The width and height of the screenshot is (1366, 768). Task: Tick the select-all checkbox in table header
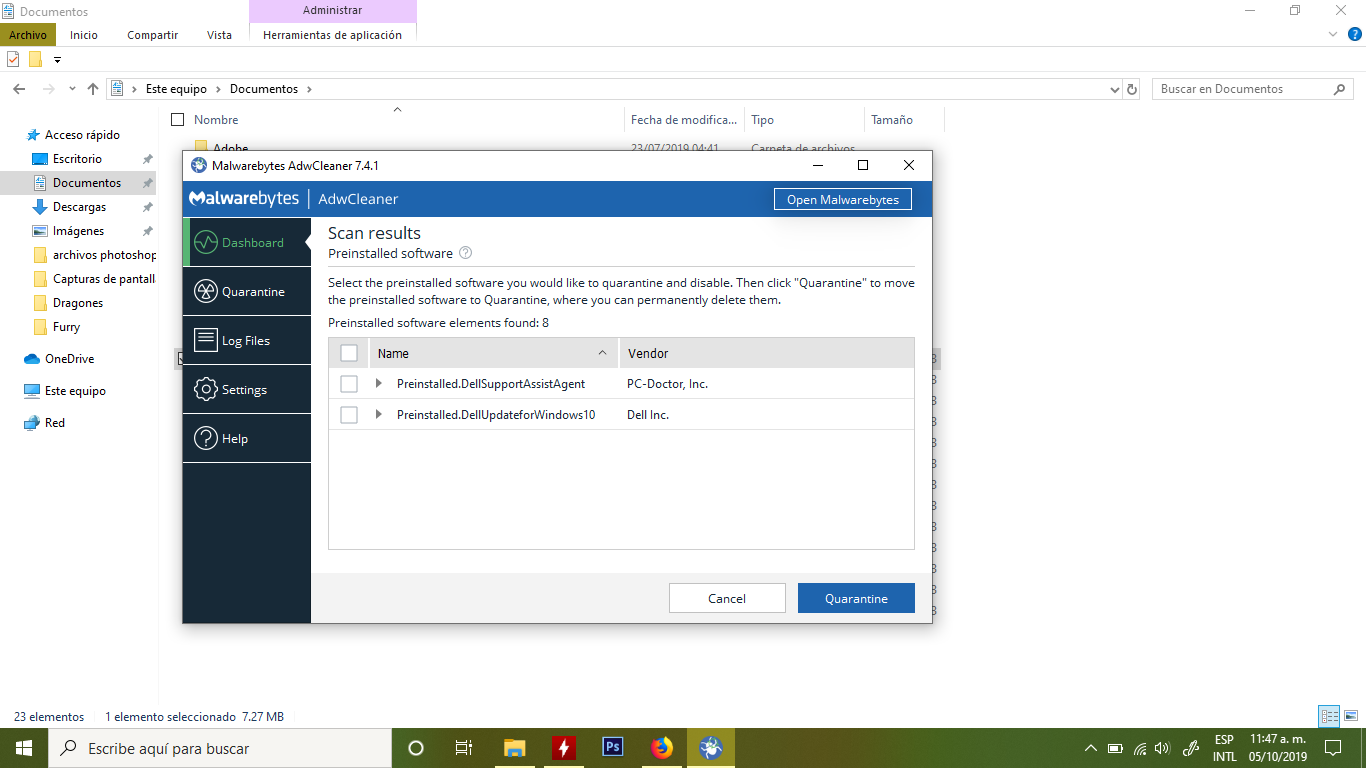(349, 353)
